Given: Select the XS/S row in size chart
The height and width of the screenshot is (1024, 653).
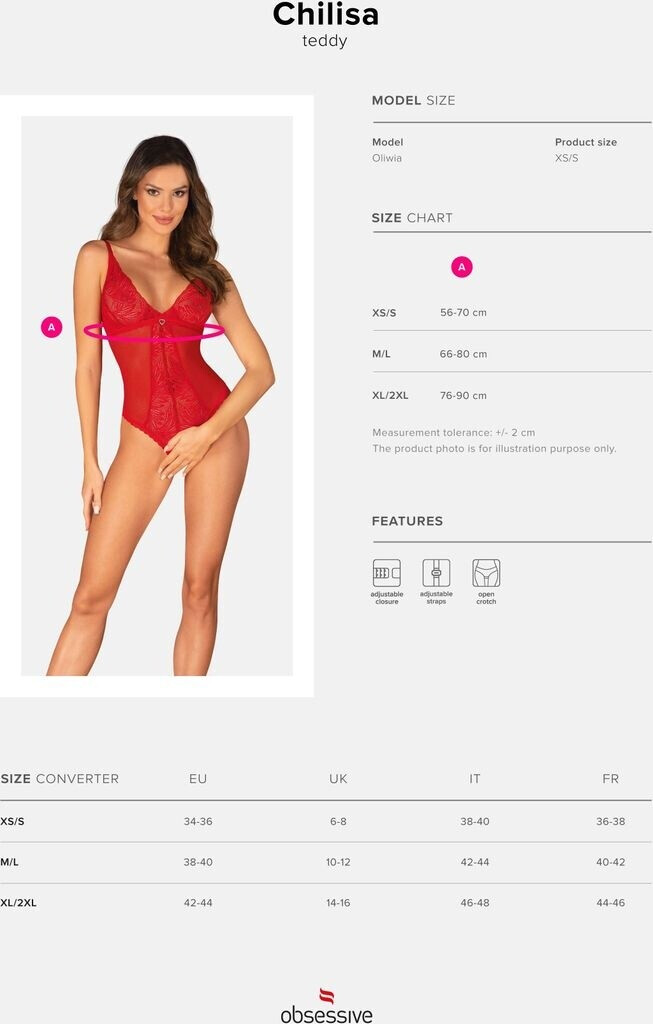Looking at the screenshot, I should (x=511, y=313).
